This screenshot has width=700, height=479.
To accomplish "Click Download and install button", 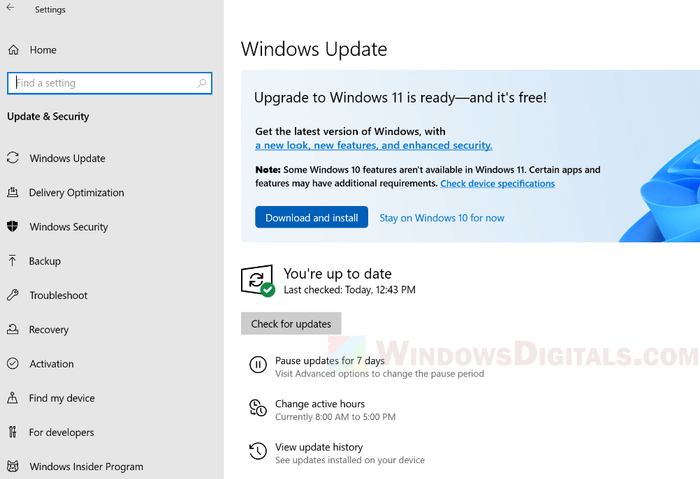I will (x=312, y=217).
